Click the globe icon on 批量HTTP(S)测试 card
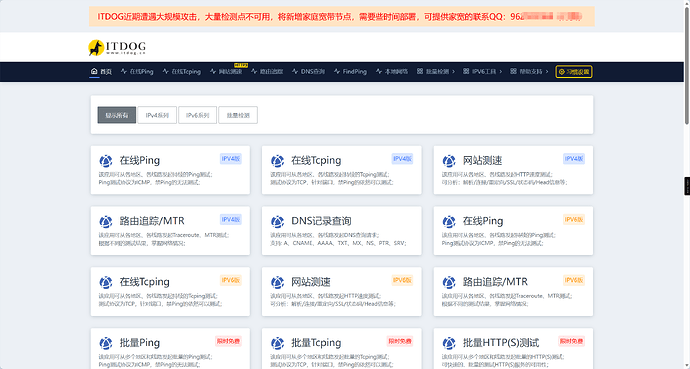Image resolution: width=690 pixels, height=369 pixels. coord(449,343)
